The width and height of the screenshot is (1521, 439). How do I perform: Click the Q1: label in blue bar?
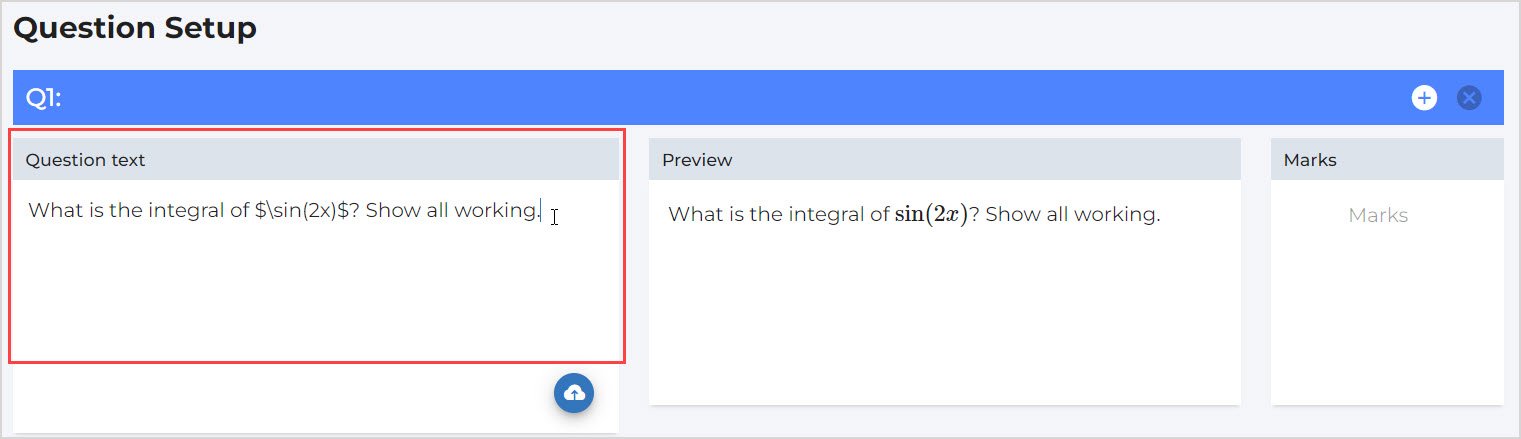pyautogui.click(x=43, y=97)
